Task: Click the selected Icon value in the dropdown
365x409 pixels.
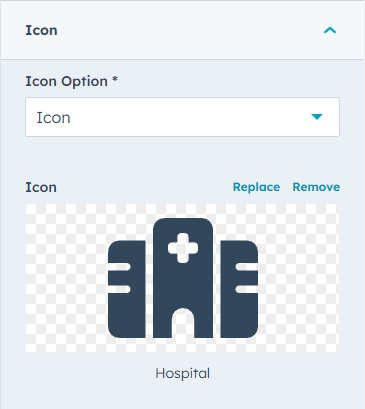Action: tap(53, 118)
